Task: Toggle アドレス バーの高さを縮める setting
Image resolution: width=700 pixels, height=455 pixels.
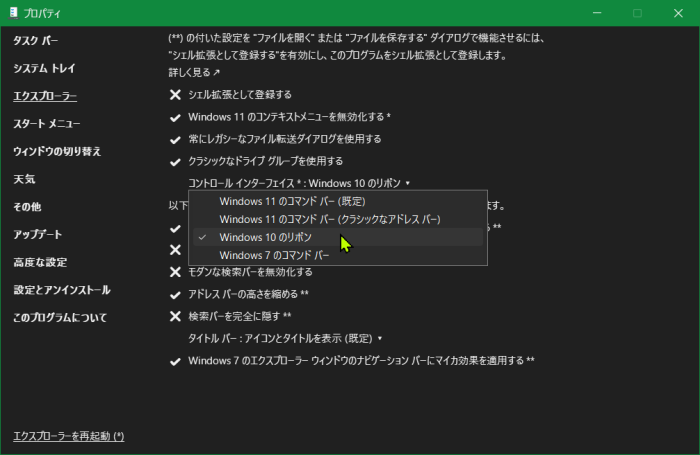Action: click(247, 294)
